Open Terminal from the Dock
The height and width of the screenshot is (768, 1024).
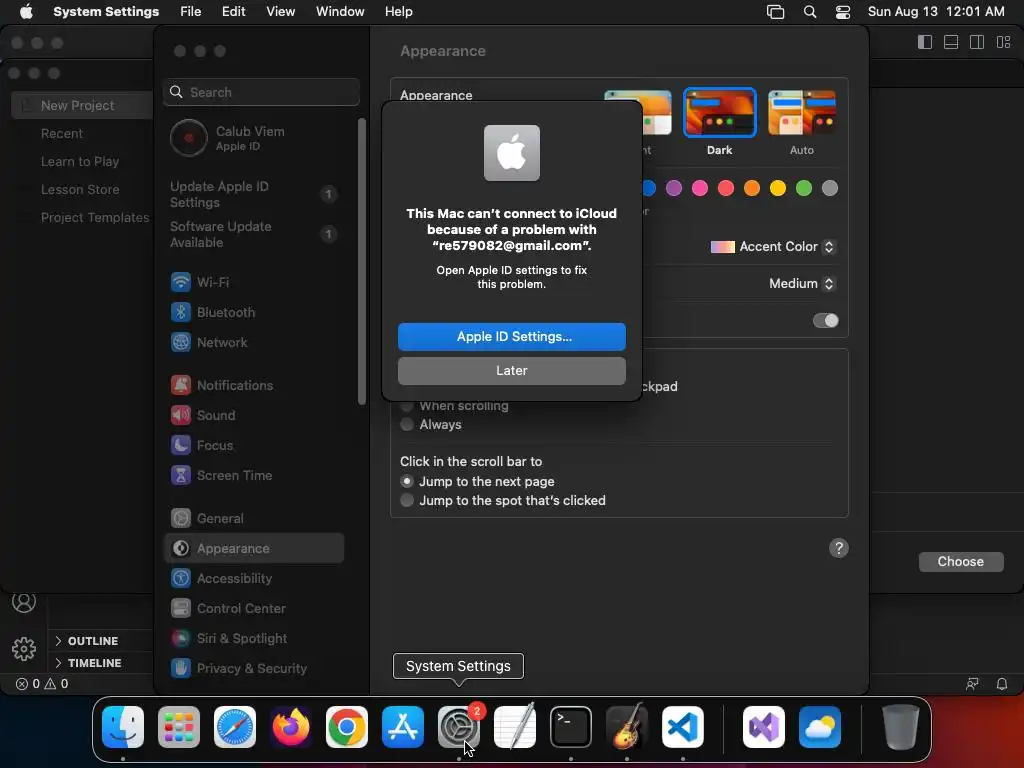[x=571, y=727]
